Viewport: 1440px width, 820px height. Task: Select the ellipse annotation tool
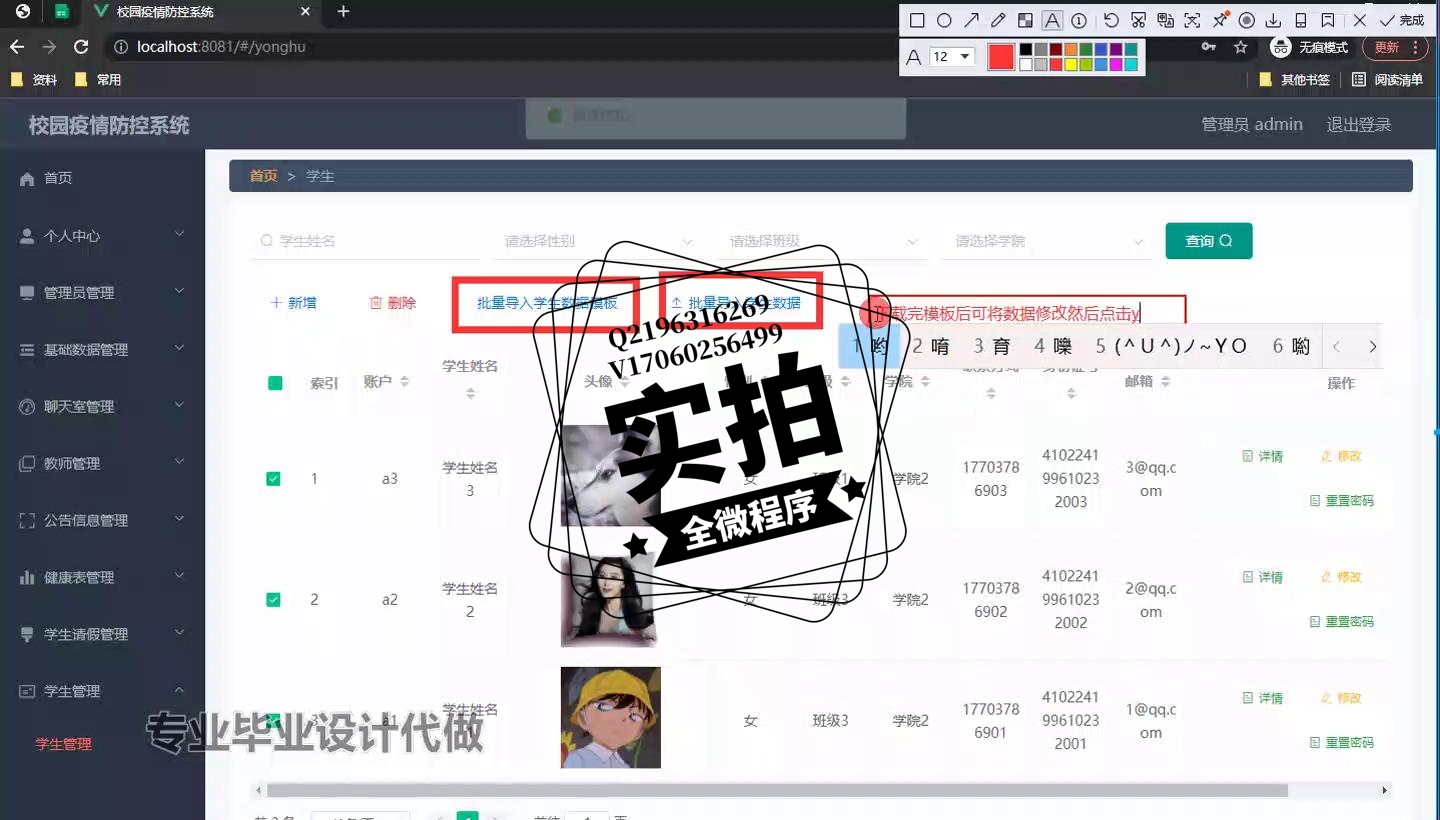click(944, 20)
